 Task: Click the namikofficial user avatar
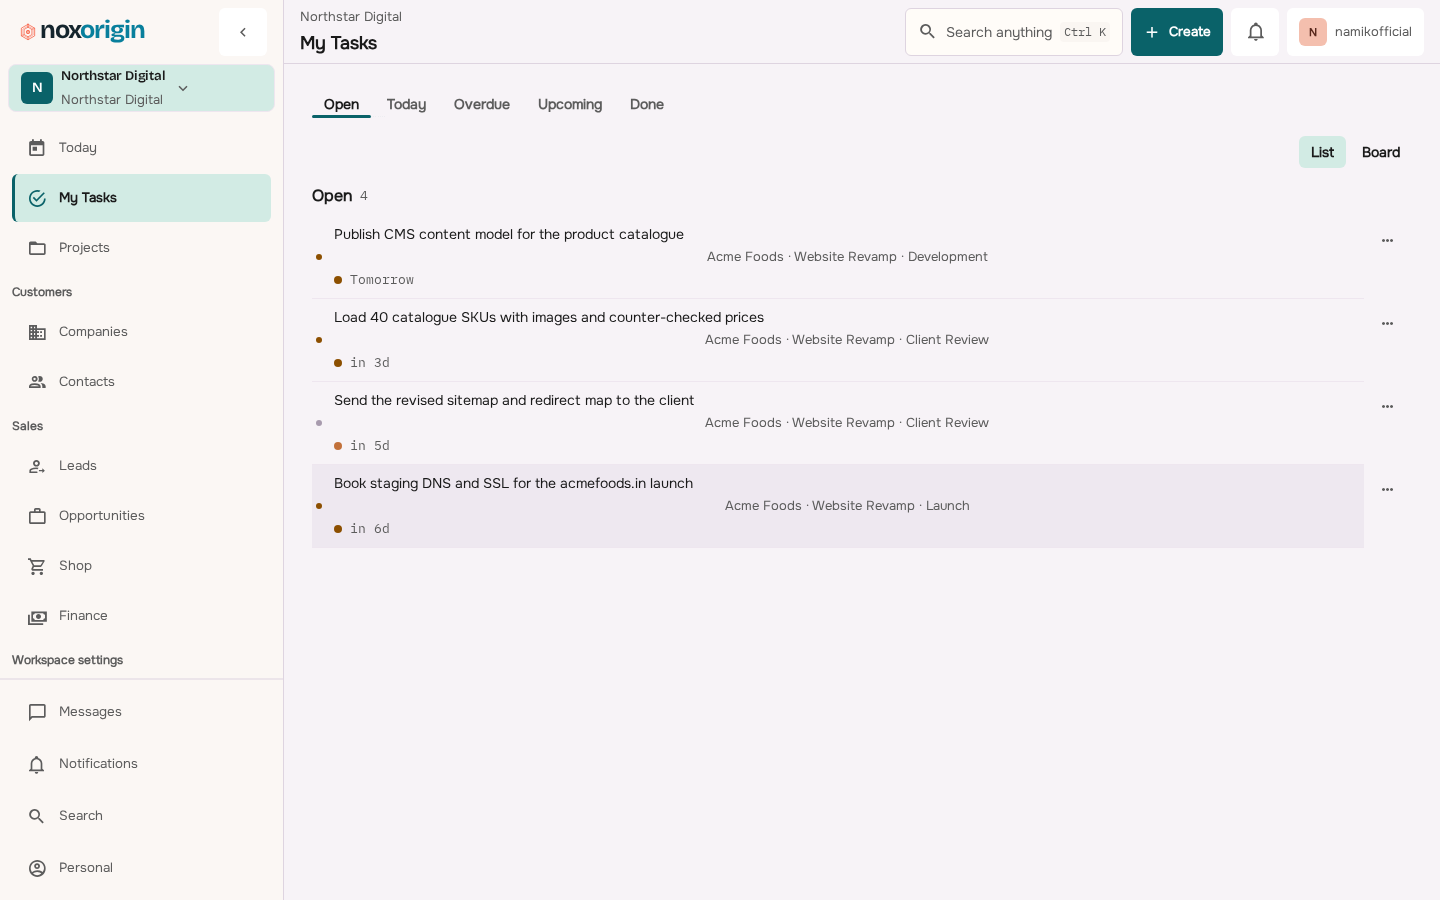click(x=1313, y=32)
